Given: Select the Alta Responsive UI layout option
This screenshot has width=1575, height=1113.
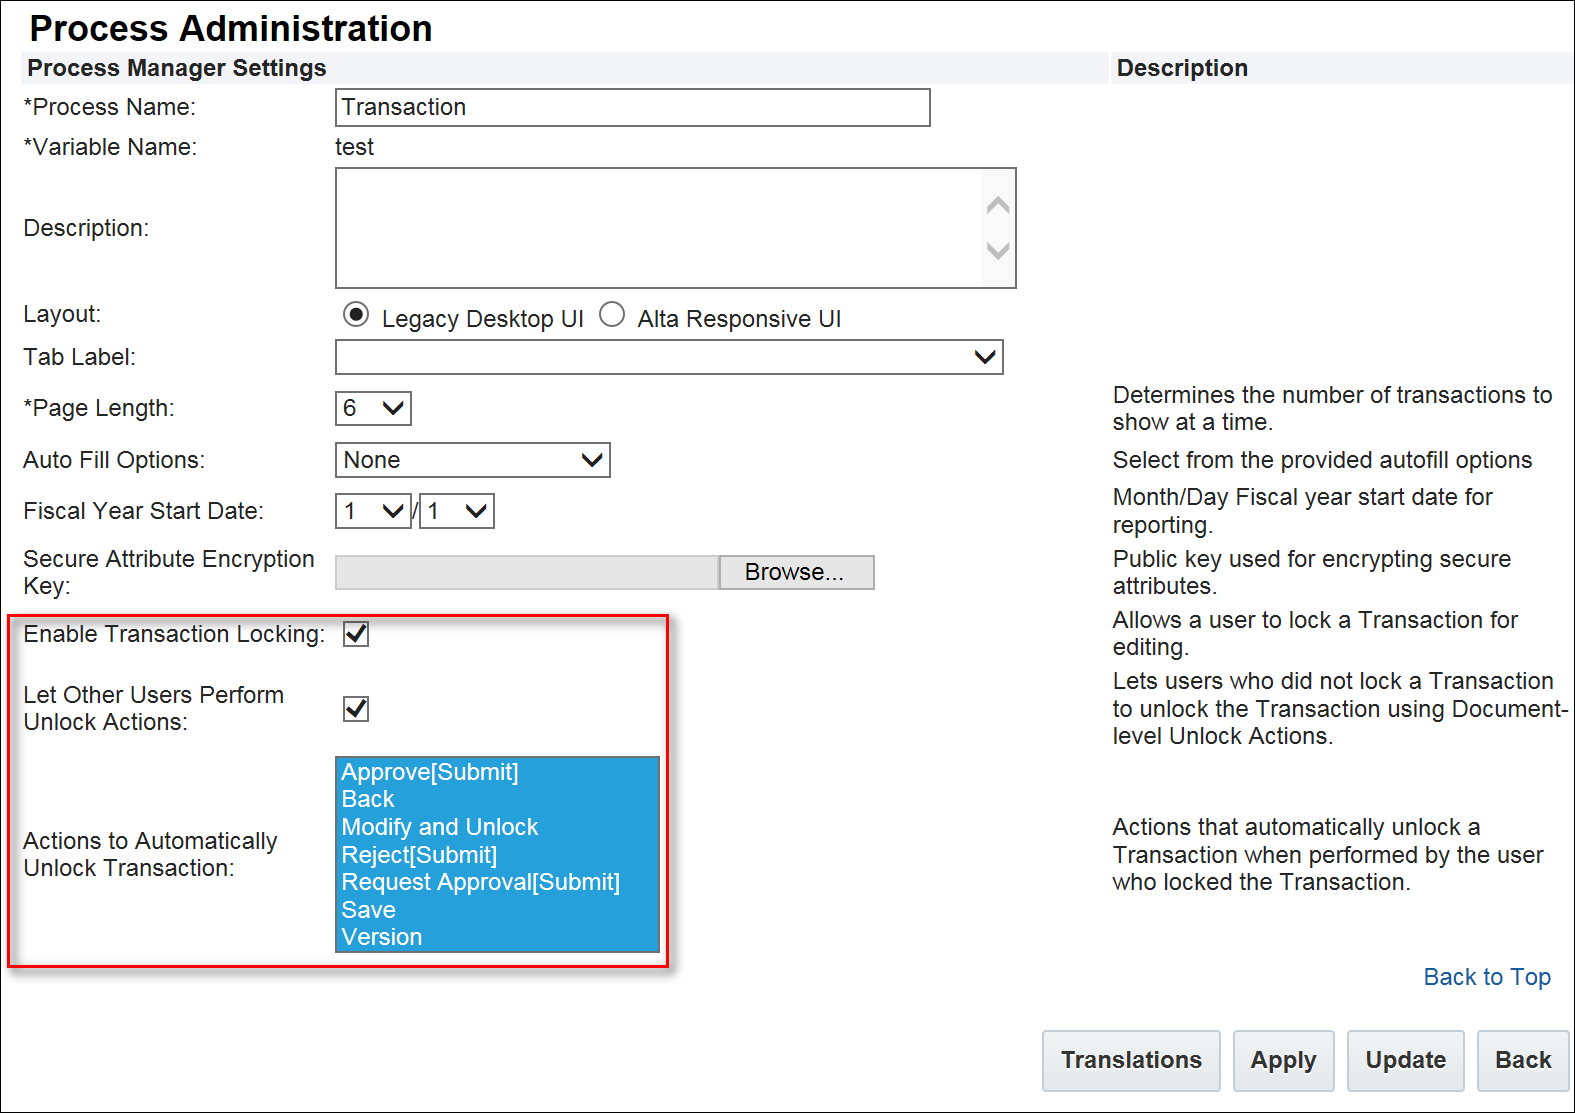Looking at the screenshot, I should (x=612, y=315).
